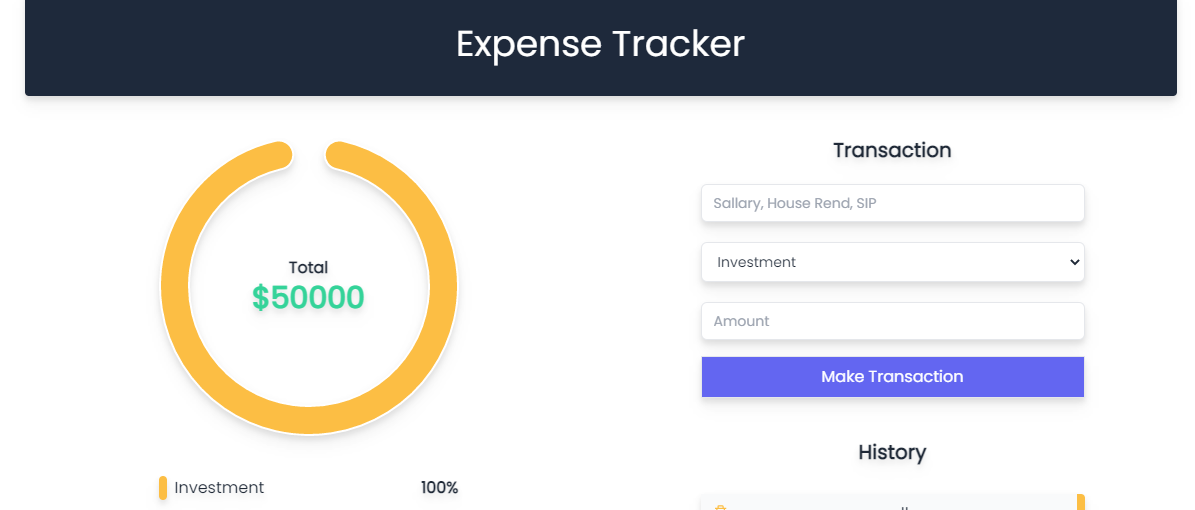Screen dimensions: 1195x510
Task: Click the Total label inside the chart
Action: click(x=308, y=267)
